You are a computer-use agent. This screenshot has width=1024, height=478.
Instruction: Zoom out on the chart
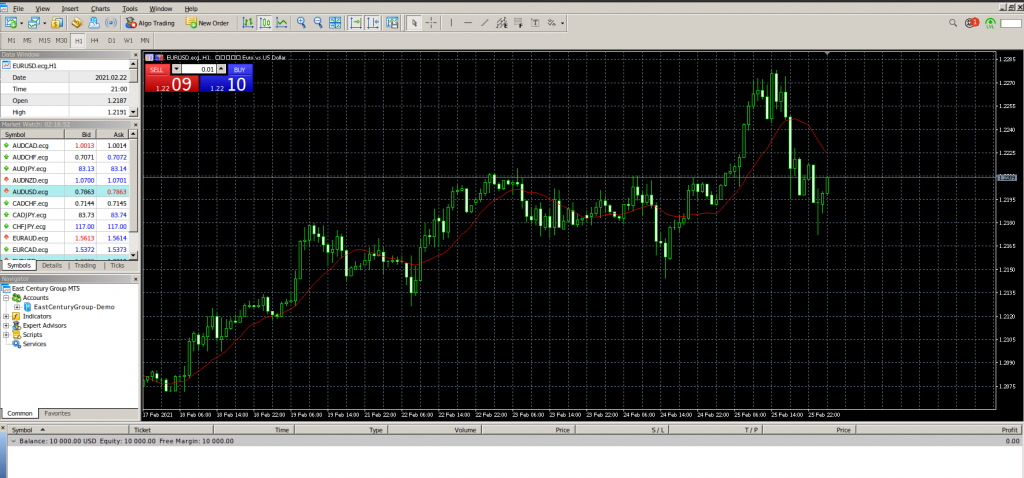pyautogui.click(x=318, y=23)
